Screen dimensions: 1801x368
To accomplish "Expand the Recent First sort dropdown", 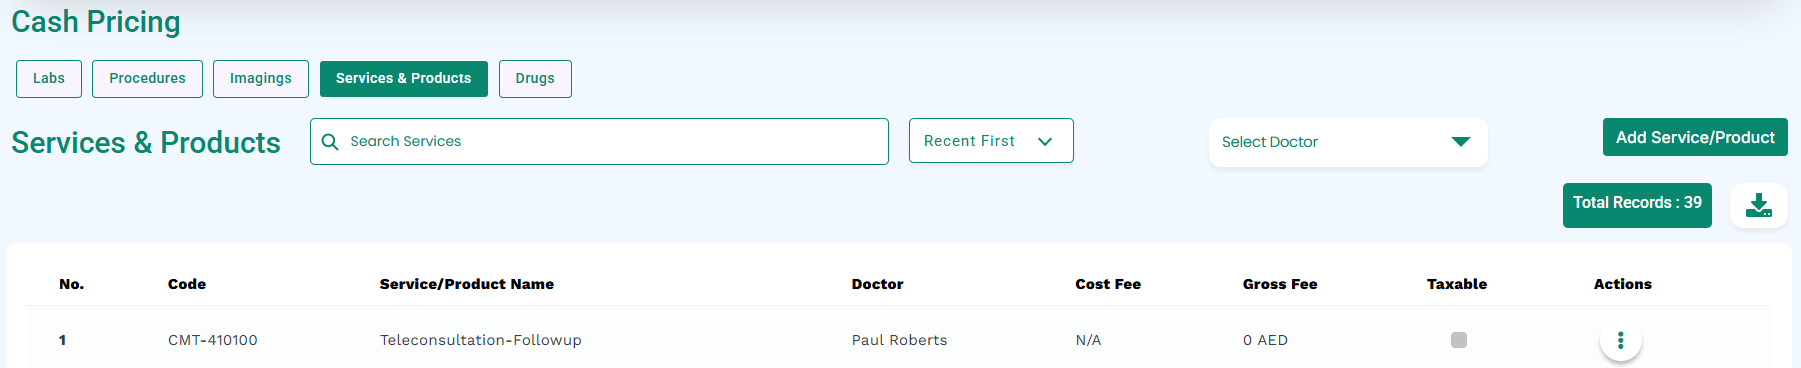I will [991, 141].
